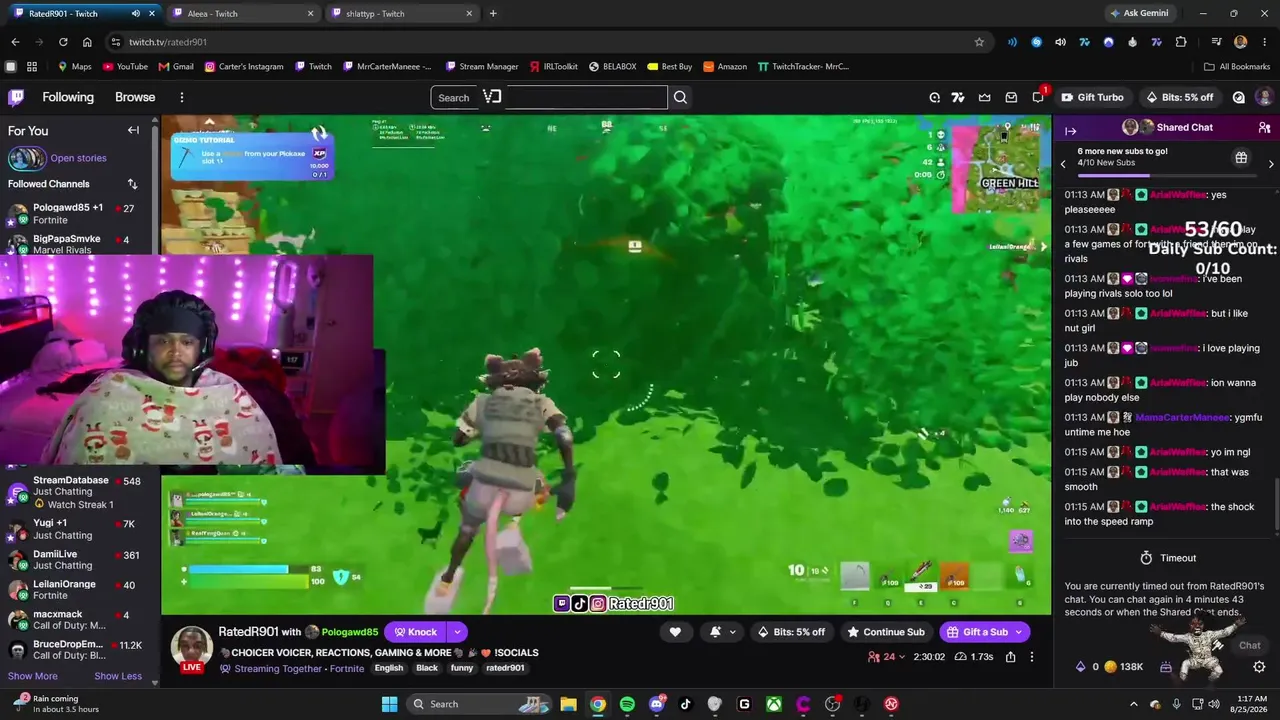Open StreamDatabase channel in sidebar
Image resolution: width=1280 pixels, height=720 pixels.
tap(79, 492)
